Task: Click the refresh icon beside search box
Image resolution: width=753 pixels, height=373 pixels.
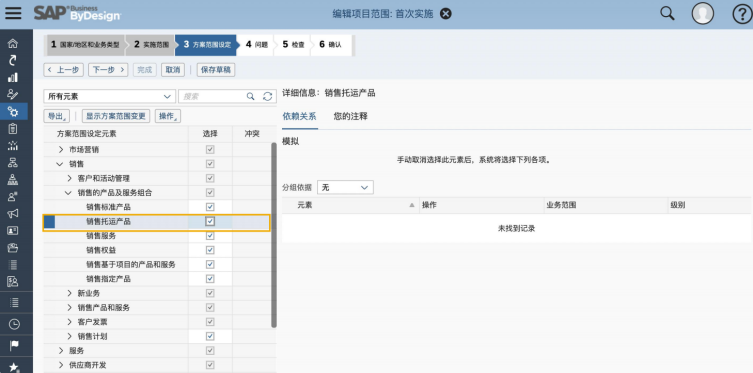Action: click(x=267, y=96)
